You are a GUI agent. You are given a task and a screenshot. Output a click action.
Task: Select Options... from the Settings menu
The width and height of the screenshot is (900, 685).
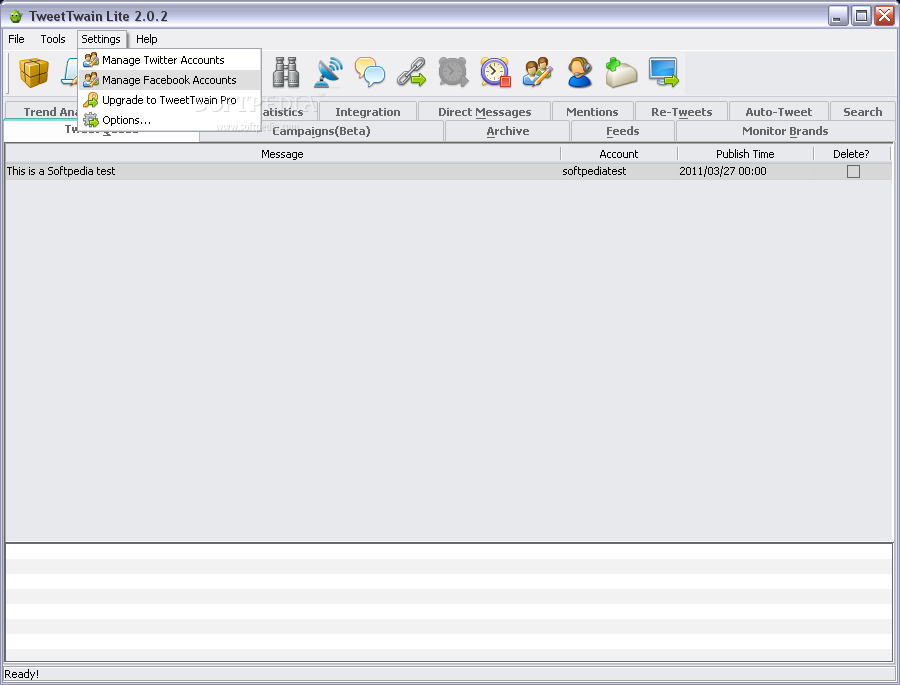[169, 120]
